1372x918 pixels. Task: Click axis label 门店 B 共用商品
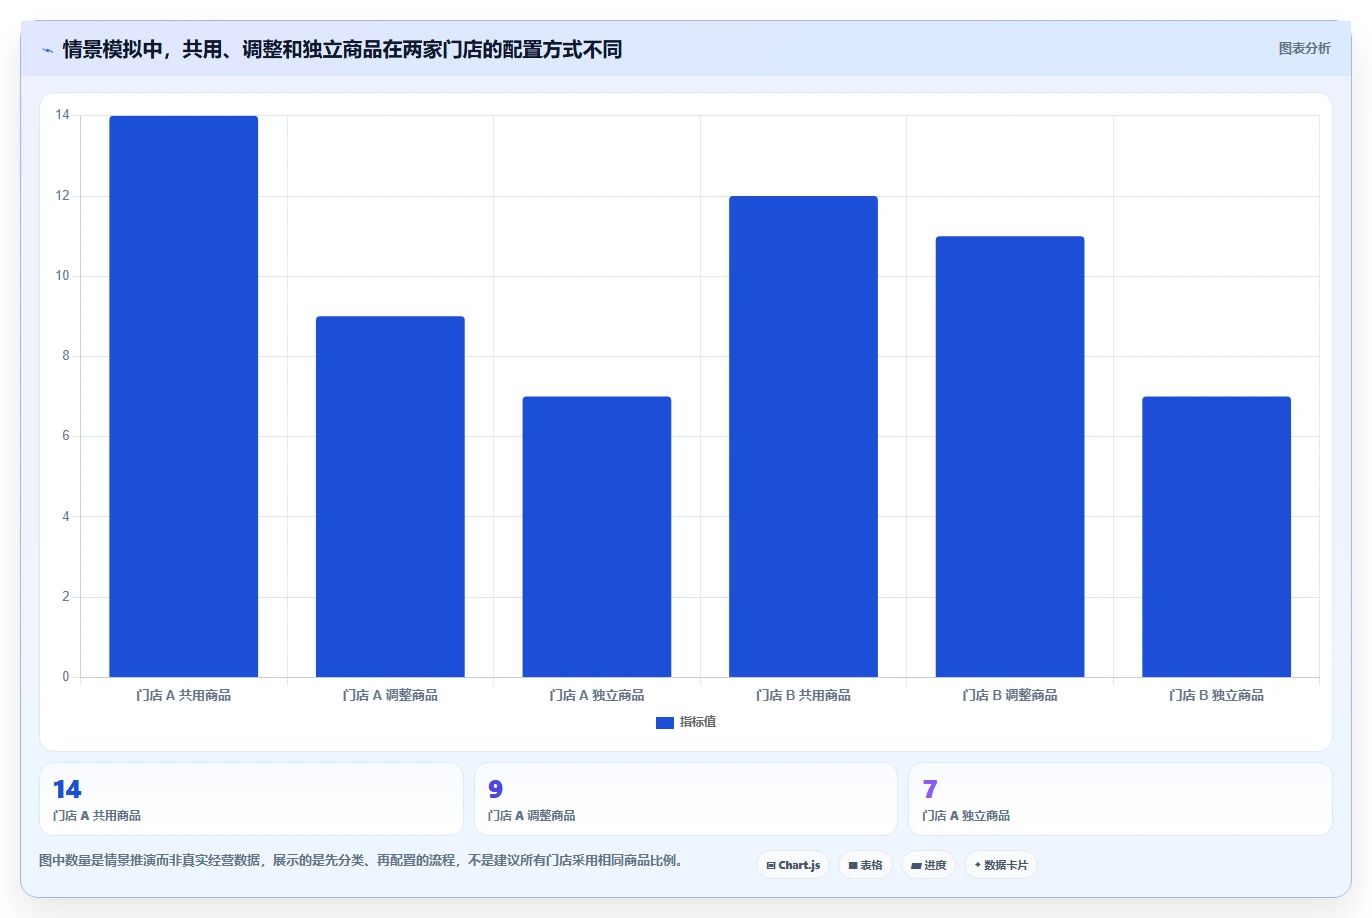[803, 695]
